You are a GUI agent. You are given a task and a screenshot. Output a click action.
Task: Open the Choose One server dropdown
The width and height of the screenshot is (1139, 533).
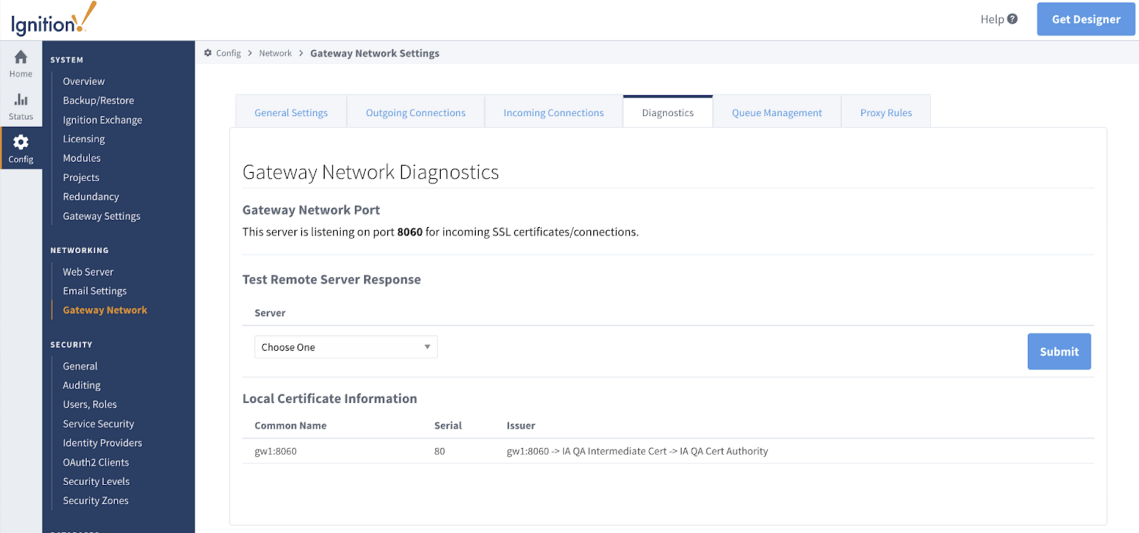(x=346, y=347)
